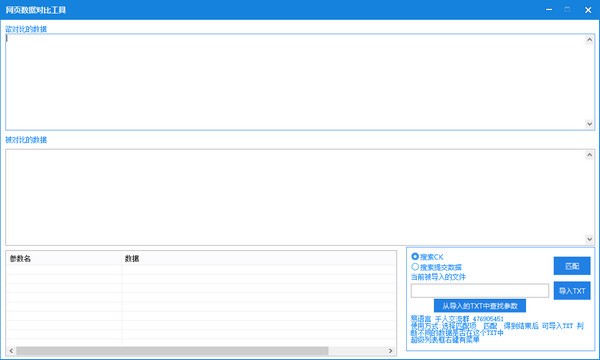Screen dimensions: 600x360
Task: Click the table's left scroll arrow
Action: 11,350
